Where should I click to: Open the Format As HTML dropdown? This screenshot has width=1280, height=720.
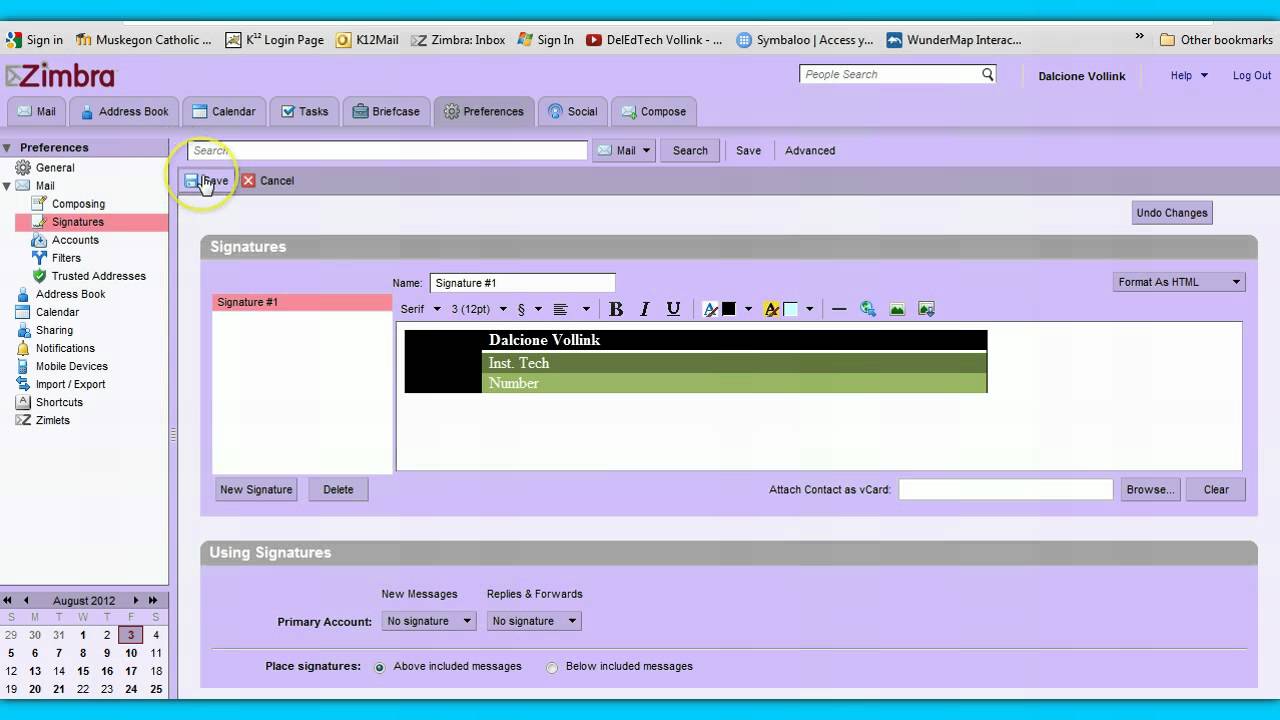(x=1179, y=282)
